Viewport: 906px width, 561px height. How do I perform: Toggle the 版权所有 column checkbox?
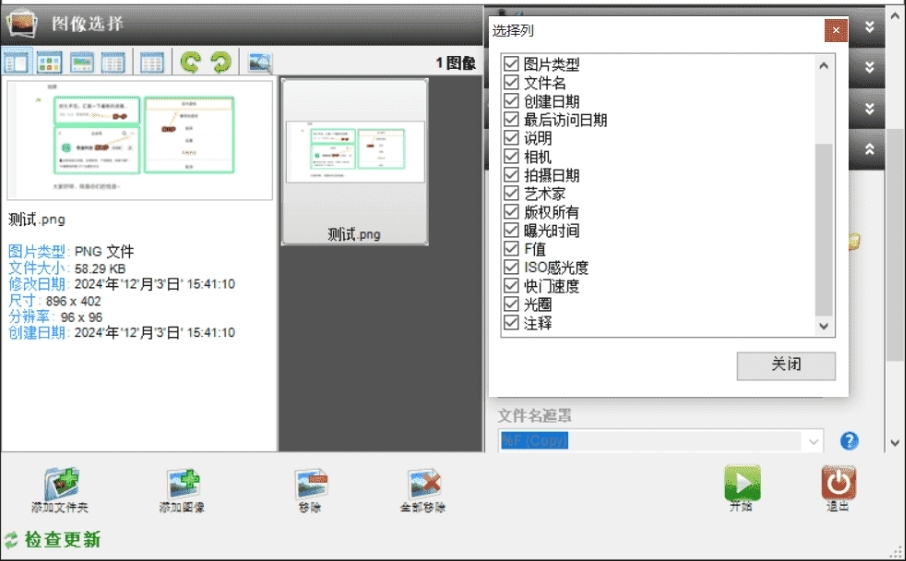(x=511, y=211)
